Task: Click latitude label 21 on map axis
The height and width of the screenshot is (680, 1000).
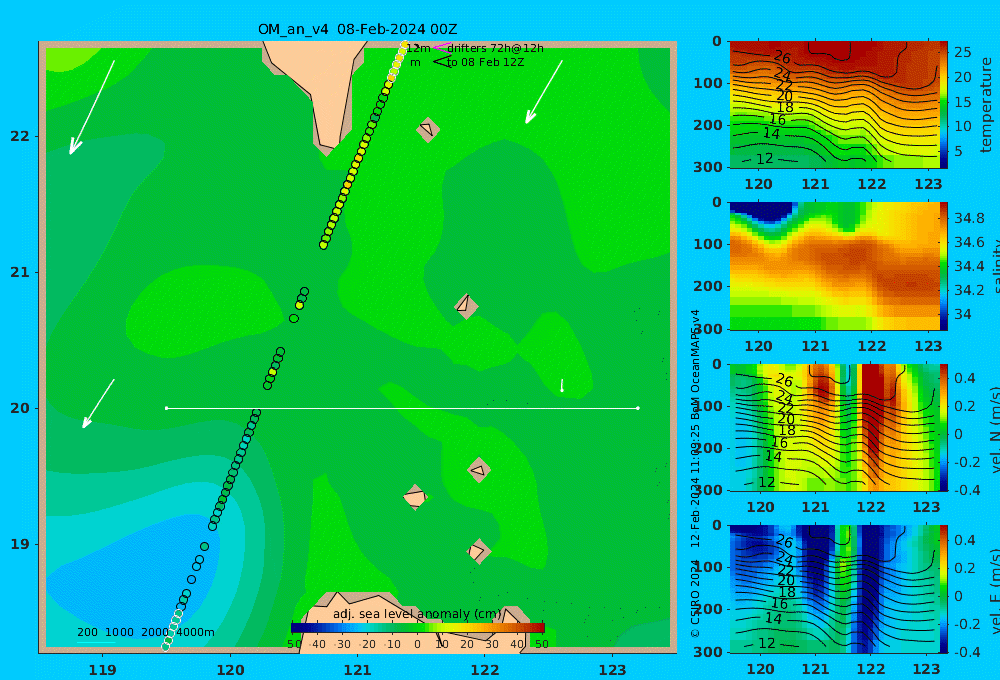Action: 20,272
